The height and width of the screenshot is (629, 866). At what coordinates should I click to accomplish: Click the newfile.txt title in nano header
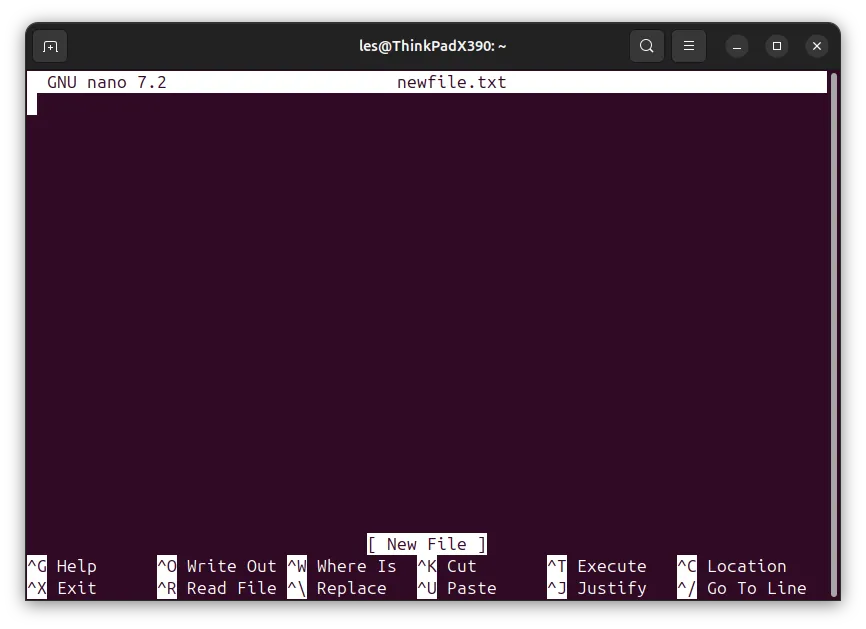[x=451, y=82]
